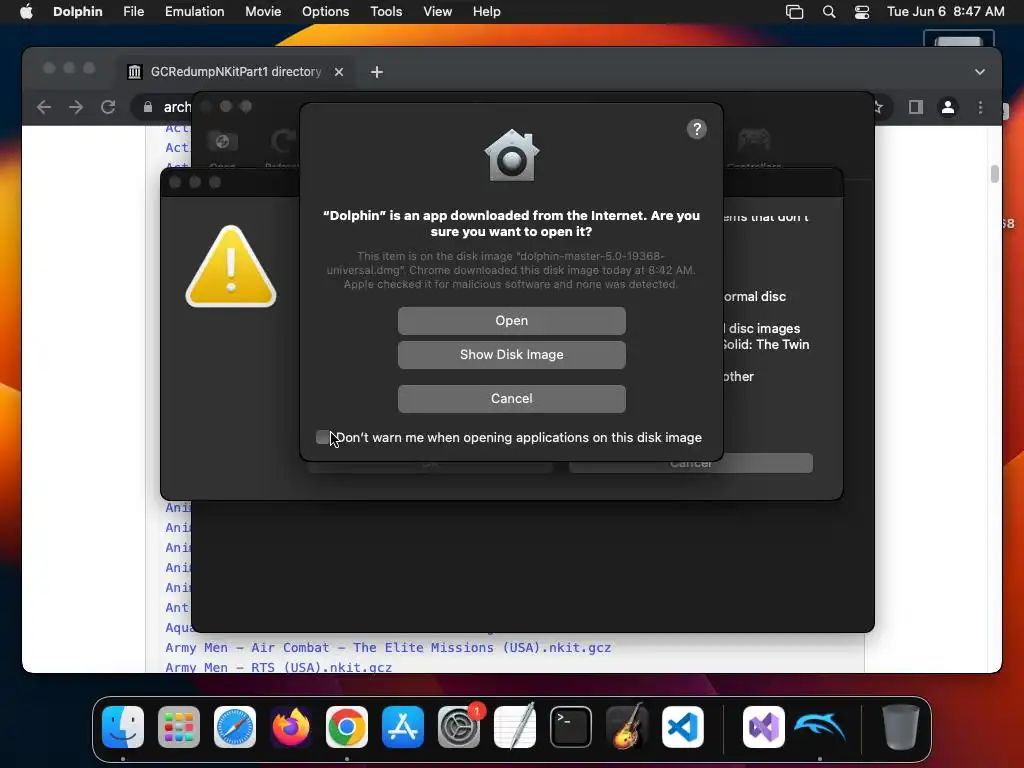Close the GCRedumpNKitPart1 browser tab
The width and height of the screenshot is (1024, 768).
coord(339,72)
